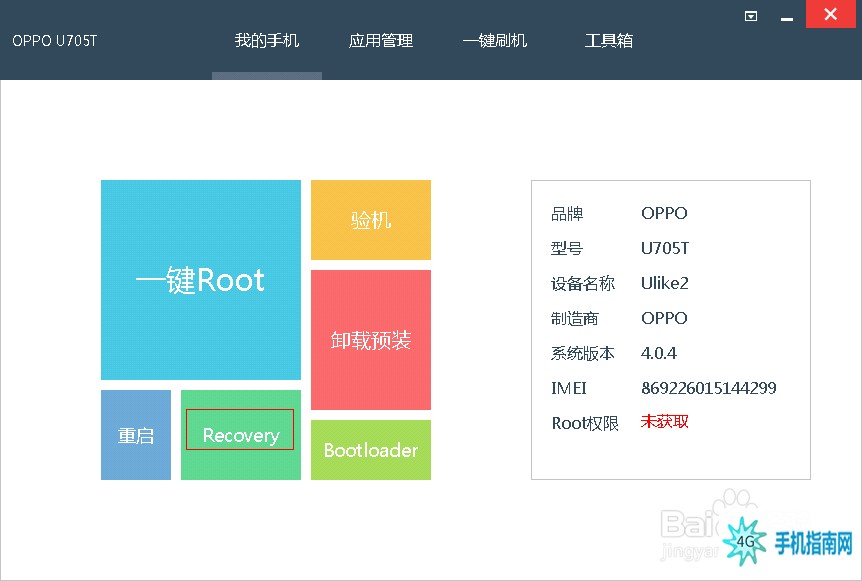The image size is (862, 581).
Task: Click the red 未获取 Root status text
Action: click(664, 422)
